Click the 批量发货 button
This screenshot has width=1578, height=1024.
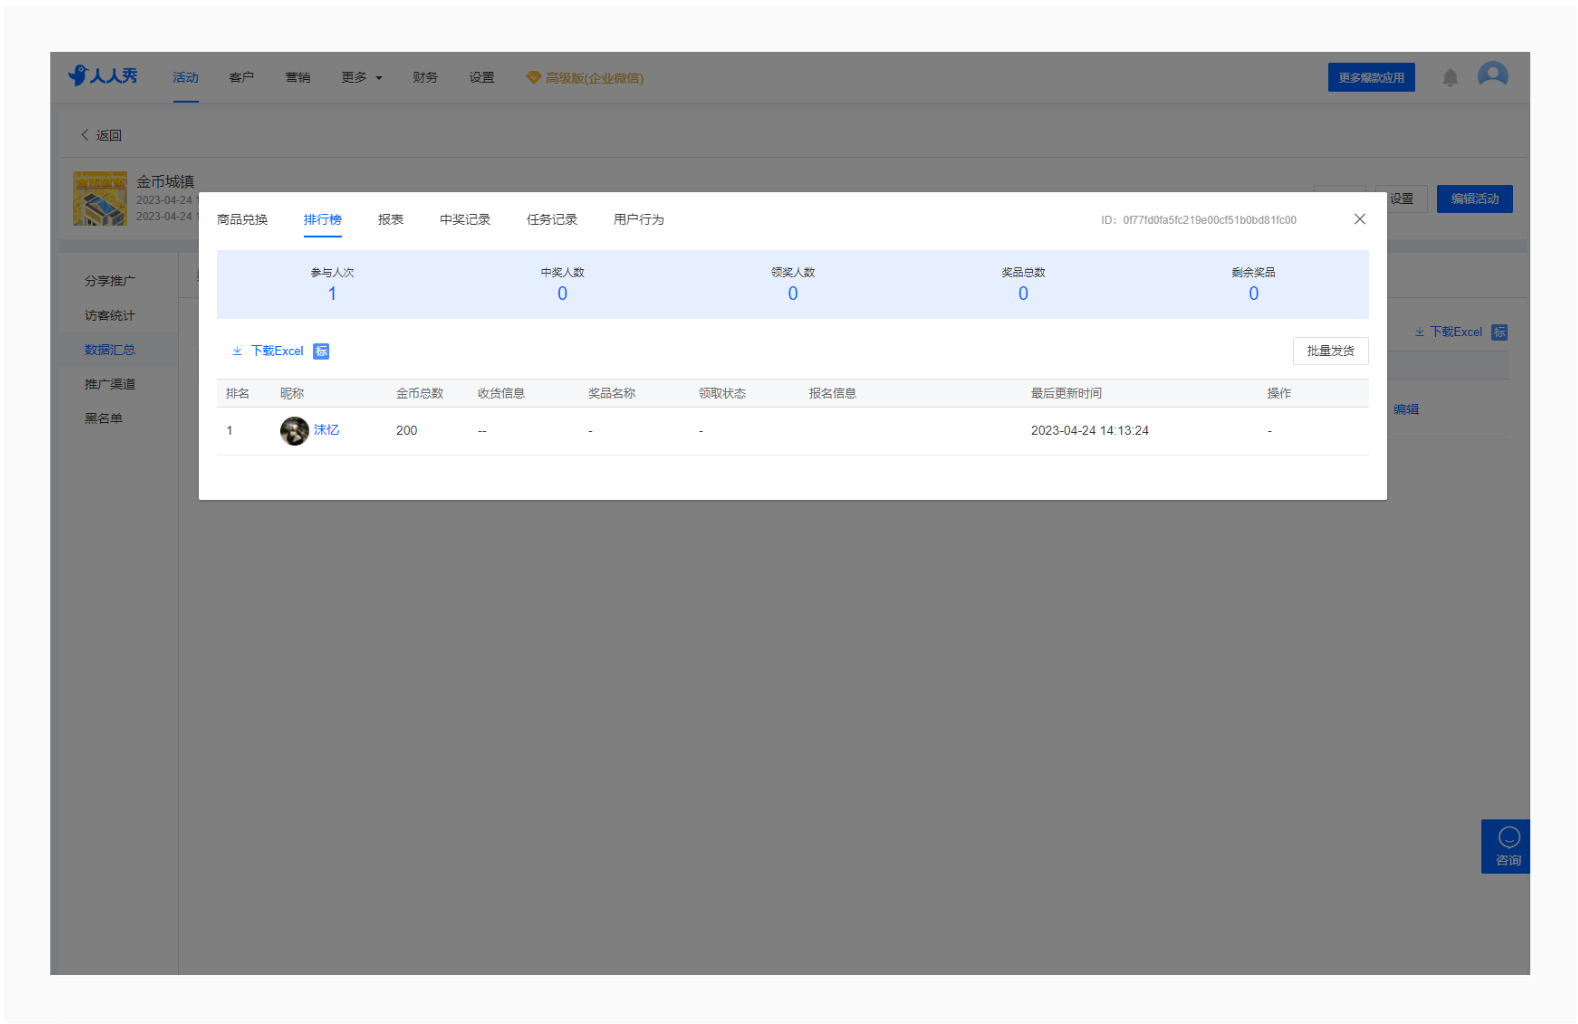[x=1330, y=351]
